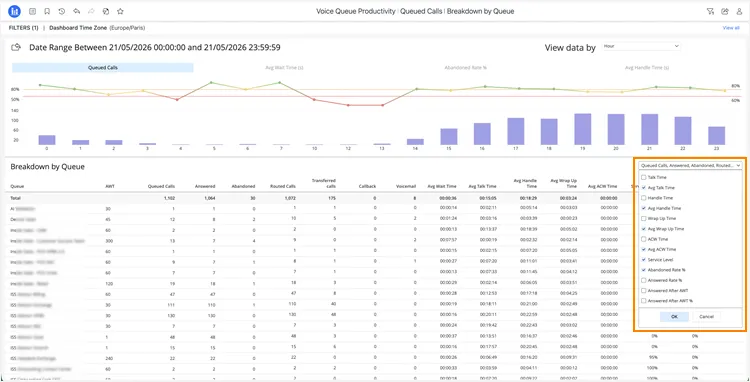Image resolution: width=750 pixels, height=382 pixels.
Task: Click the hour 17 bar in chart
Action: pos(516,131)
